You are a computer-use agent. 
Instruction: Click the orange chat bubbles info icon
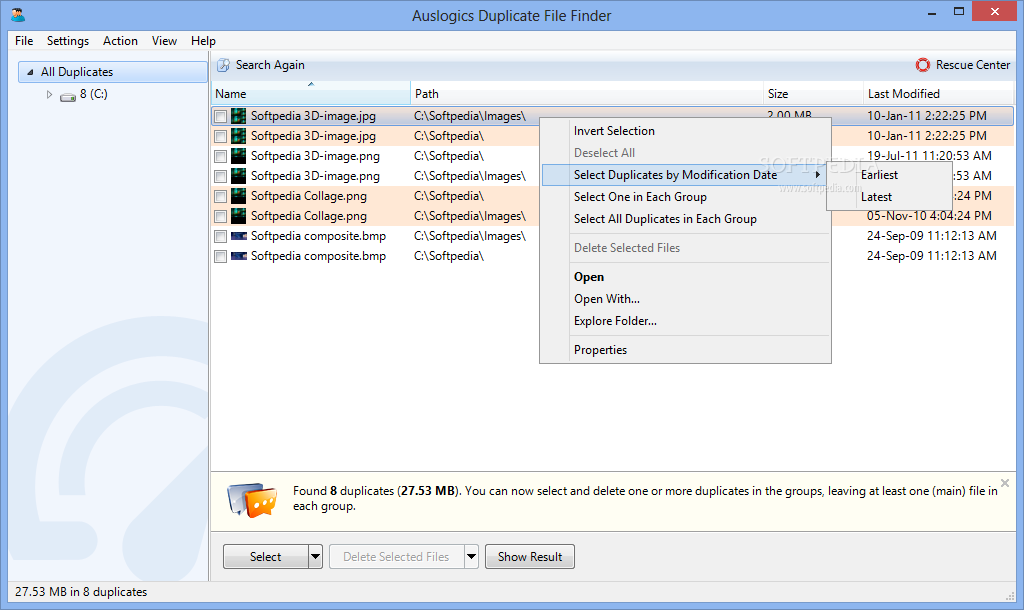252,500
